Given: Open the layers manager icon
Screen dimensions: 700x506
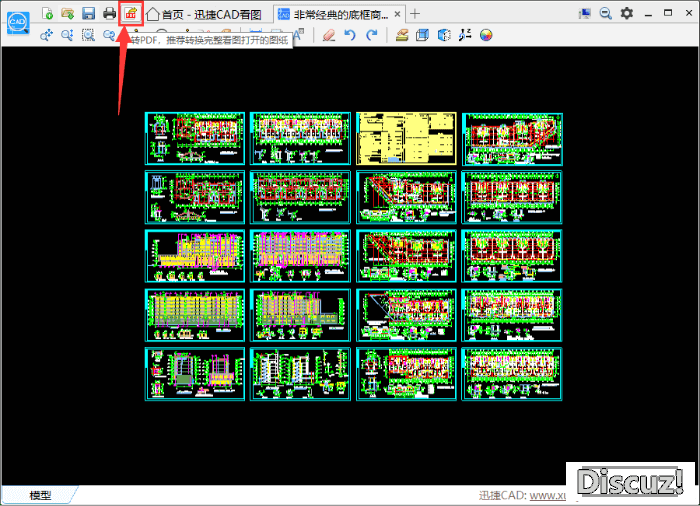Looking at the screenshot, I should point(401,35).
